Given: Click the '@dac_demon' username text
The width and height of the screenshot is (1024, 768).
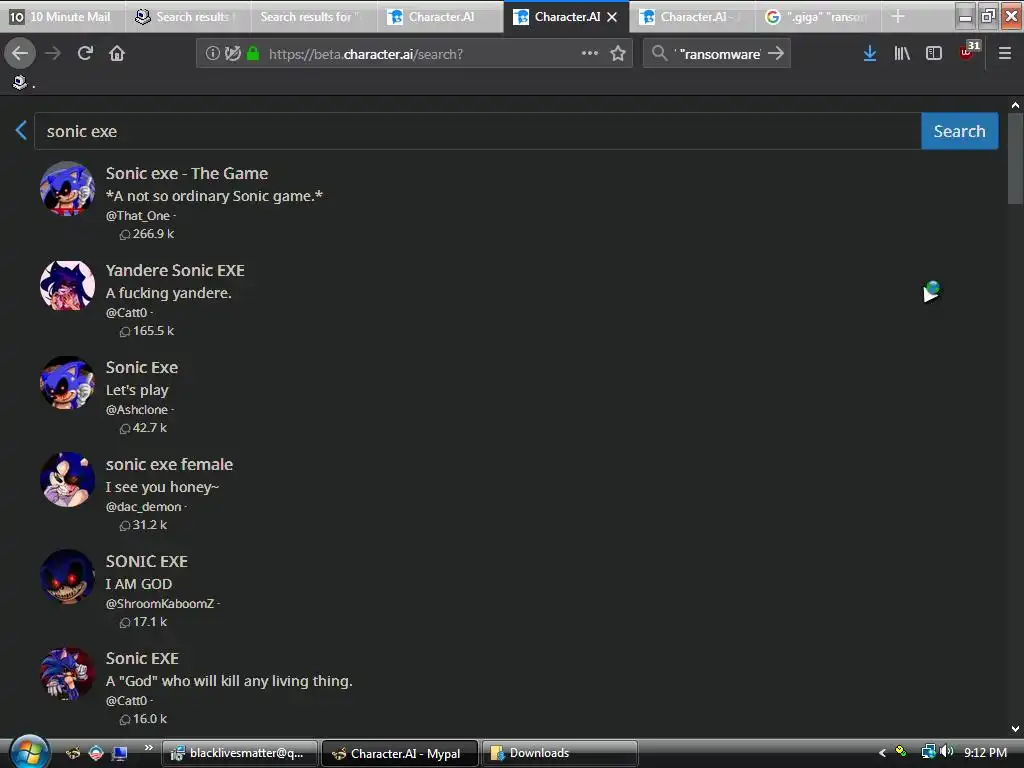Looking at the screenshot, I should click(x=144, y=507).
